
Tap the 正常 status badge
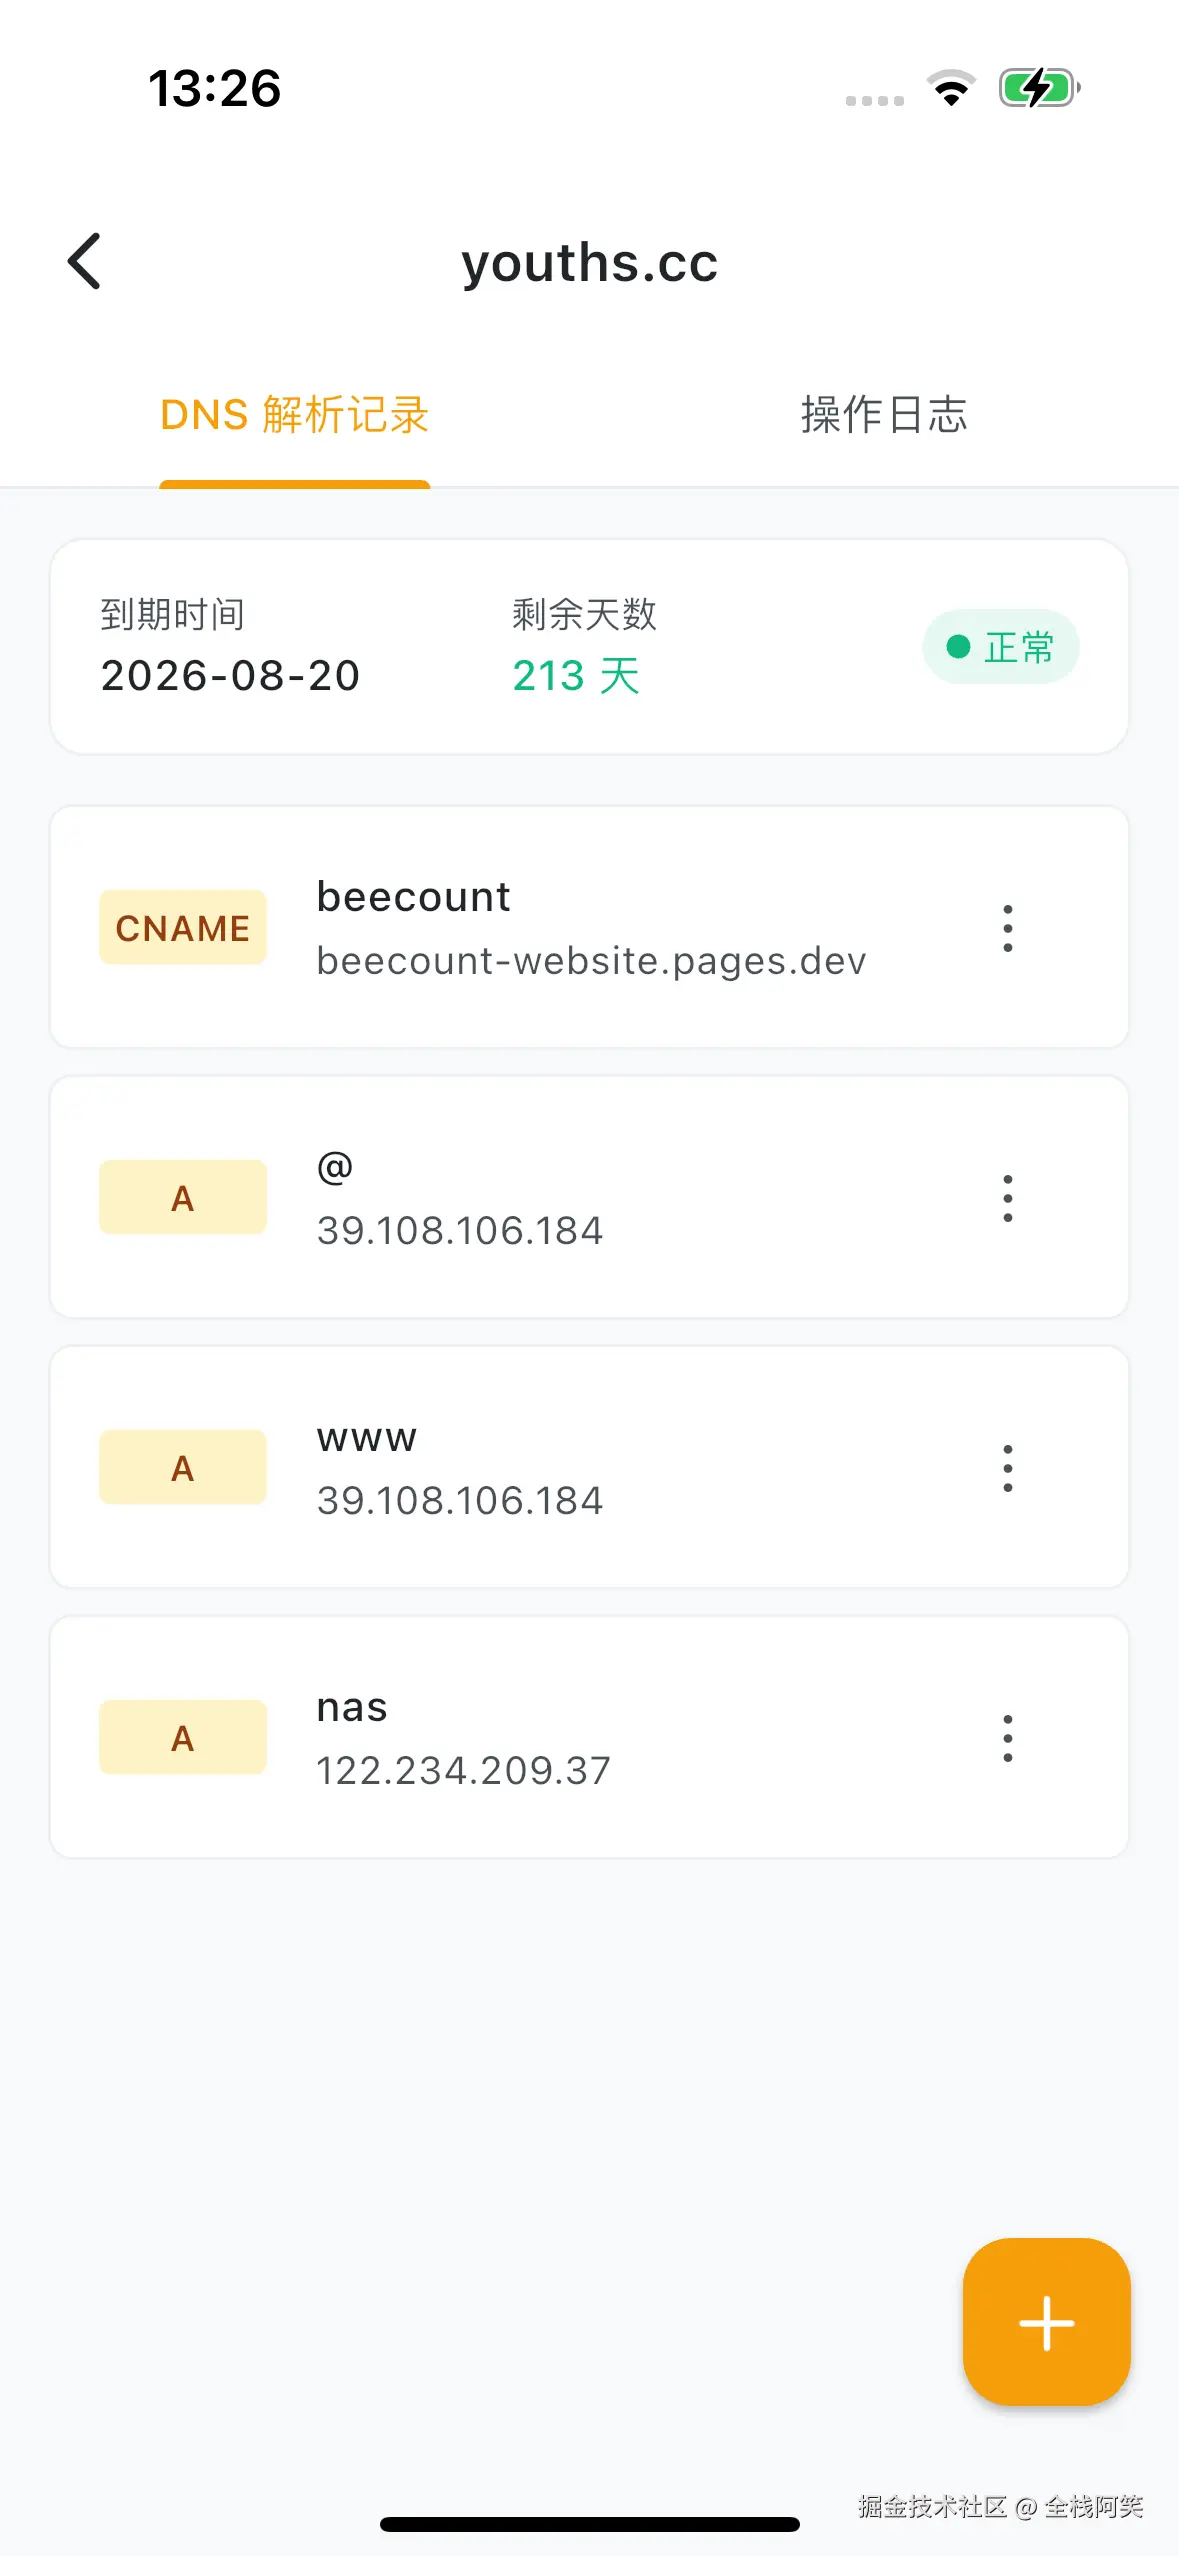[x=1000, y=647]
